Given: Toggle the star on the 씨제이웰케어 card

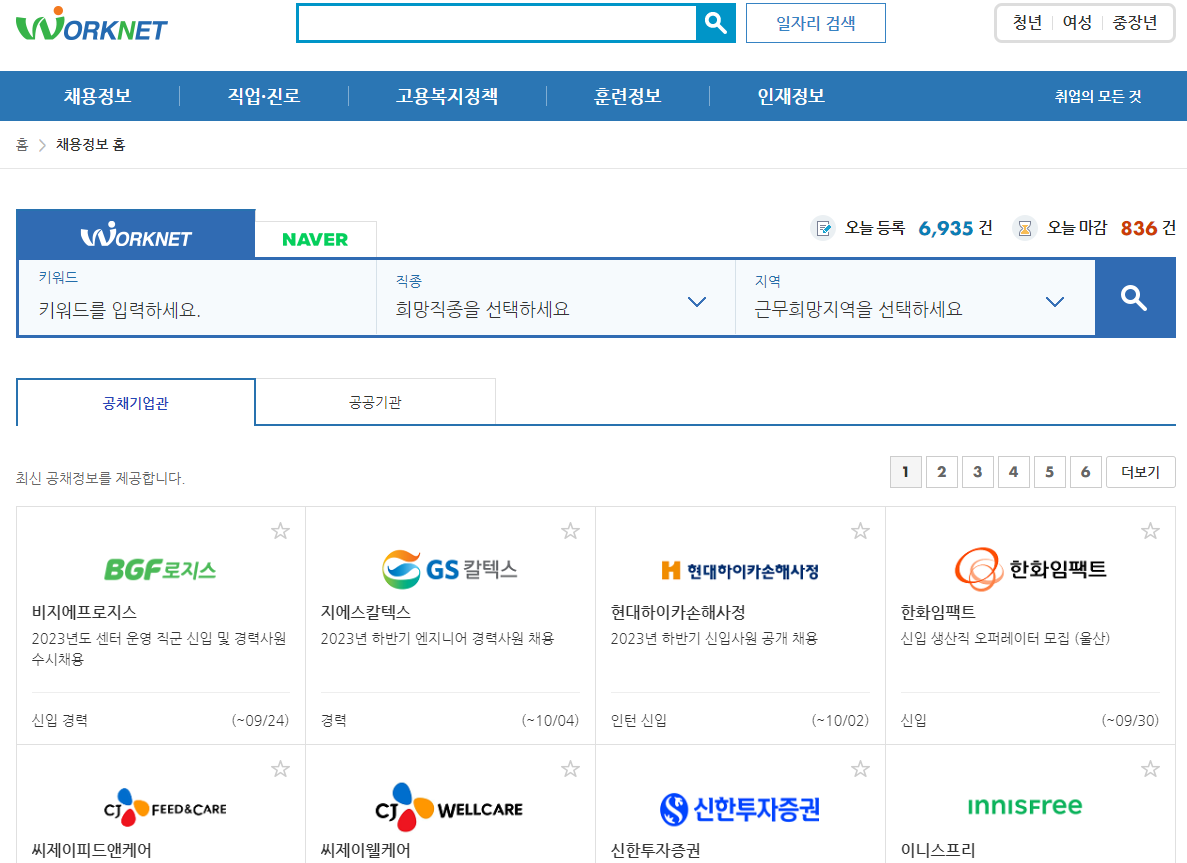Looking at the screenshot, I should (570, 769).
